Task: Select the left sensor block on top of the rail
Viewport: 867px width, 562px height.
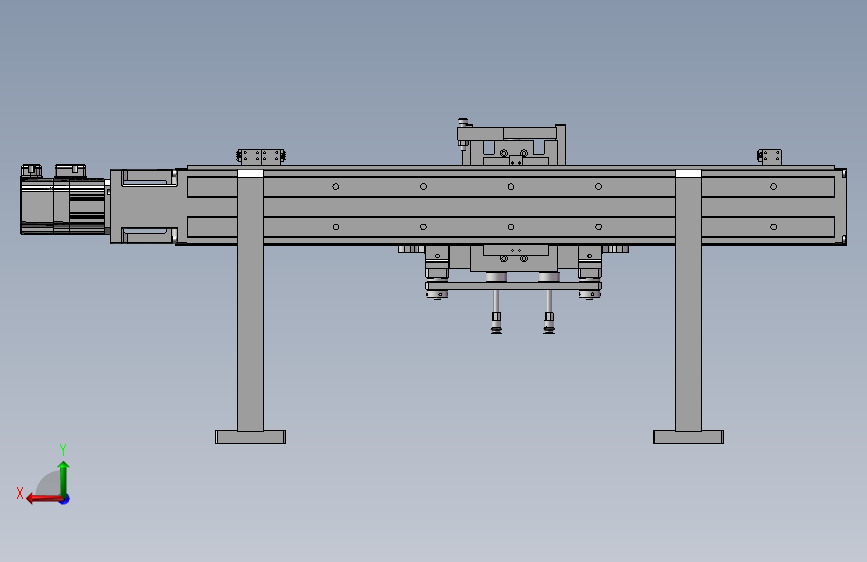Action: [261, 157]
